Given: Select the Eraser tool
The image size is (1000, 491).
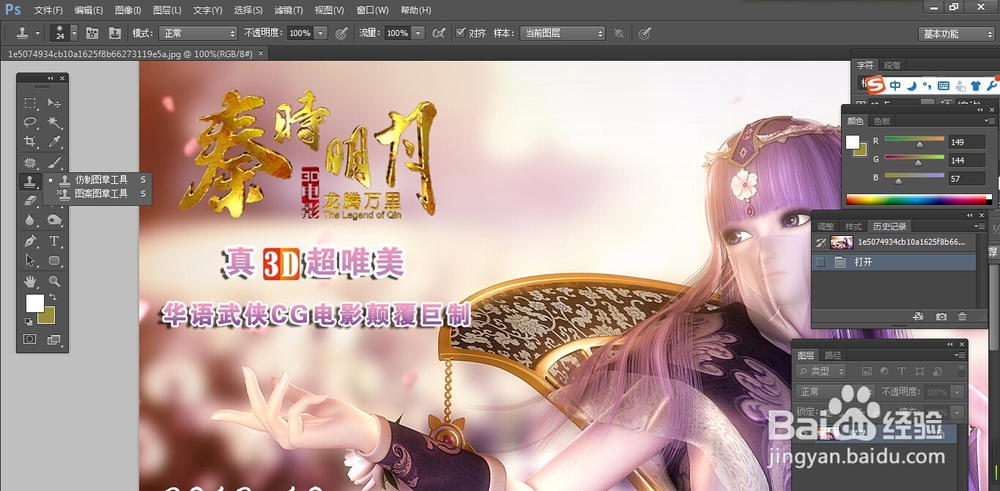Looking at the screenshot, I should point(30,200).
